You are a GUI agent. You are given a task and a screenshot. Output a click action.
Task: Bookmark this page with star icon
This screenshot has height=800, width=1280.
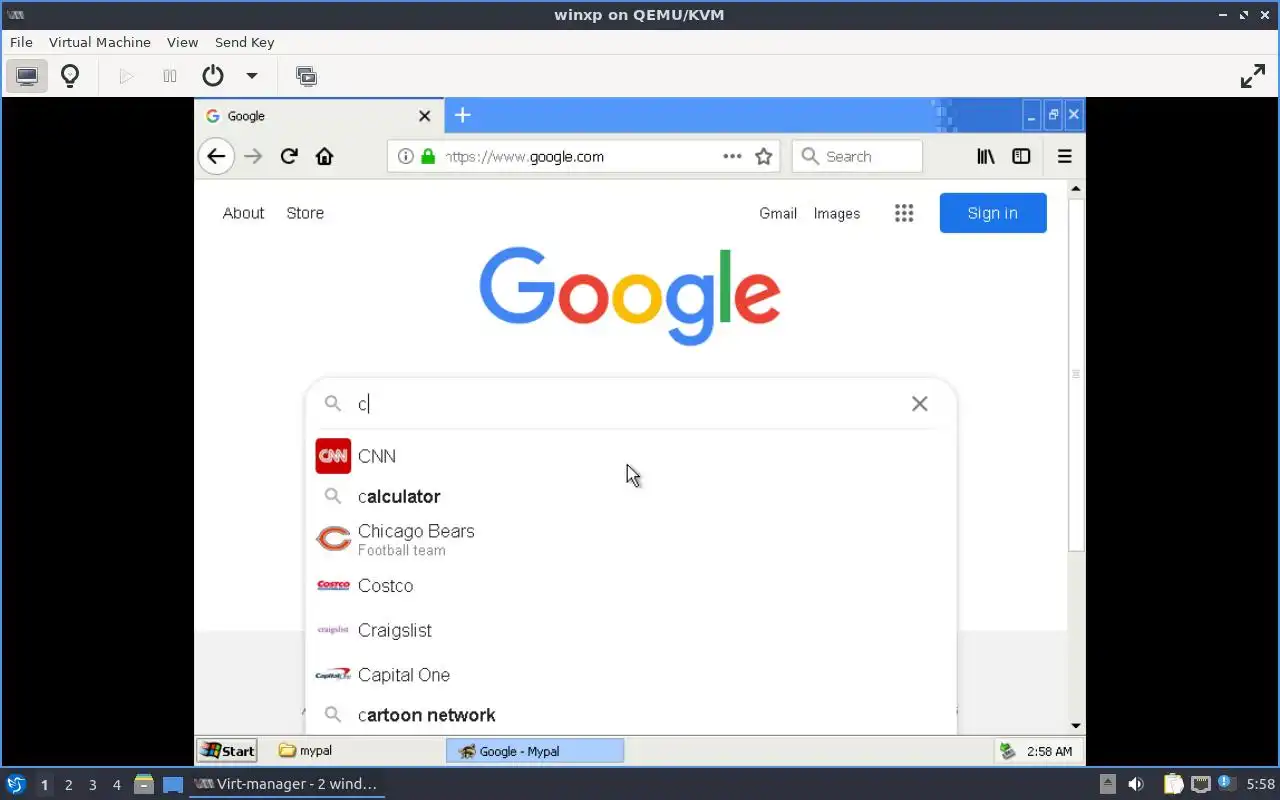(x=764, y=156)
